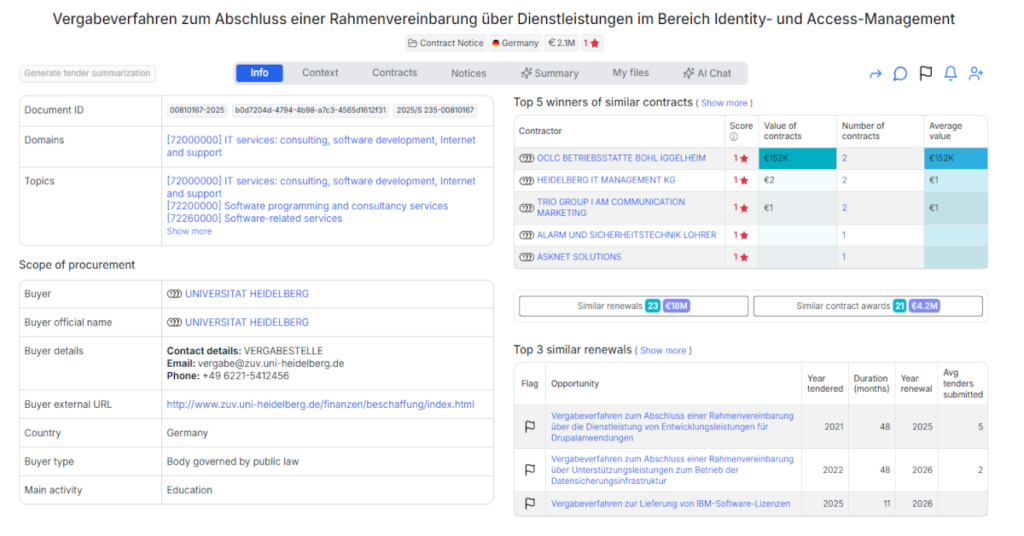1024x536 pixels.
Task: Expand Show more under Topics
Action: 189,231
